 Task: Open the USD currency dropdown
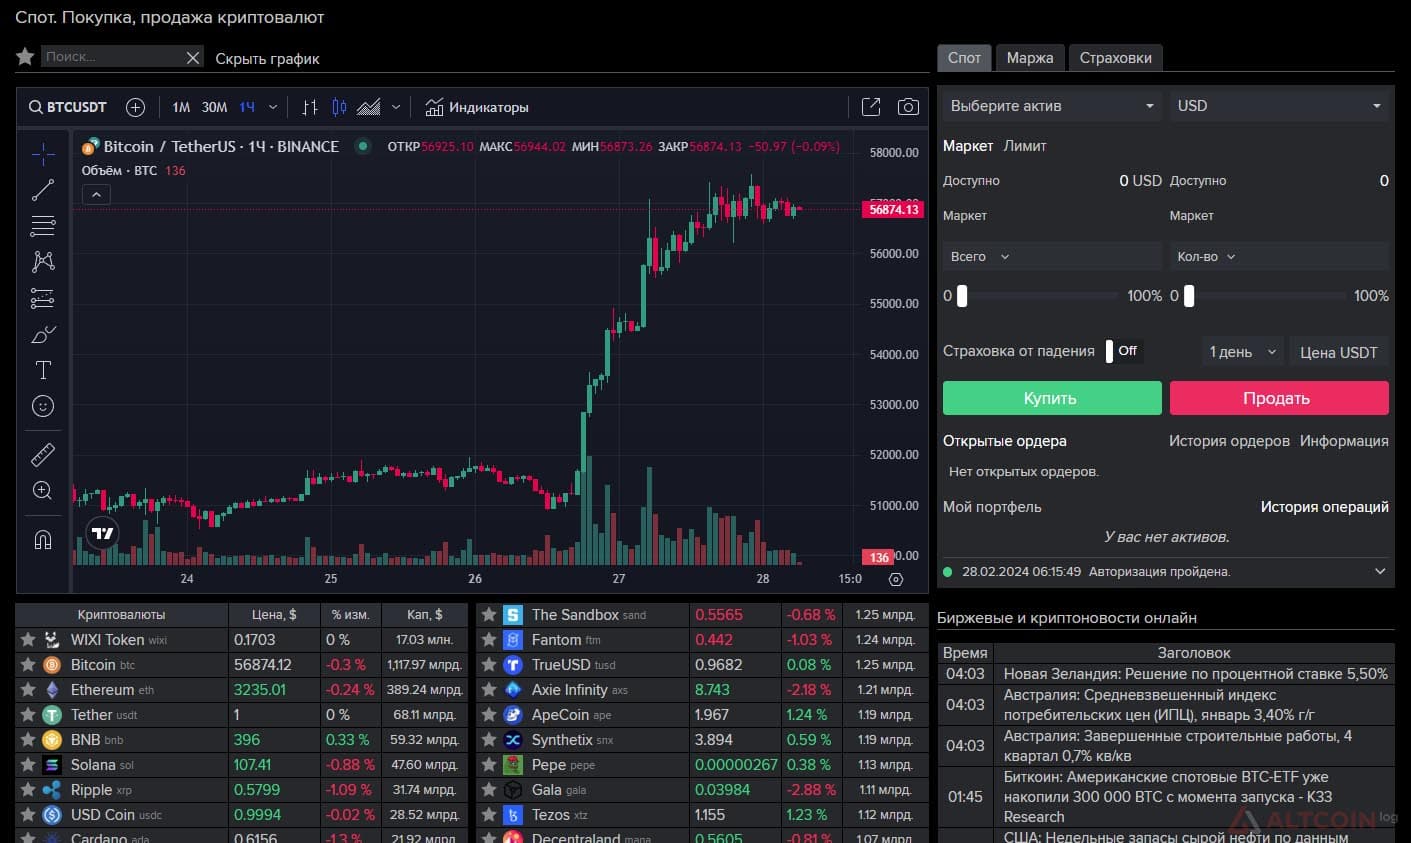[x=1279, y=106]
